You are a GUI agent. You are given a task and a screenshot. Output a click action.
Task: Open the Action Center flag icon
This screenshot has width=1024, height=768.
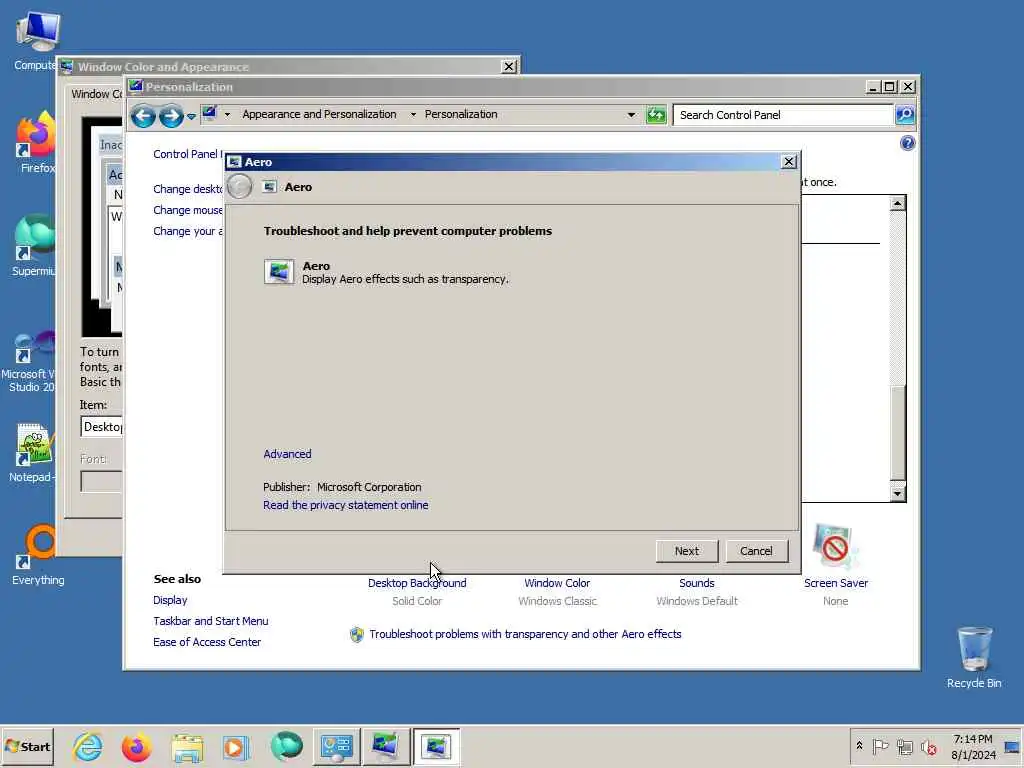coord(880,746)
